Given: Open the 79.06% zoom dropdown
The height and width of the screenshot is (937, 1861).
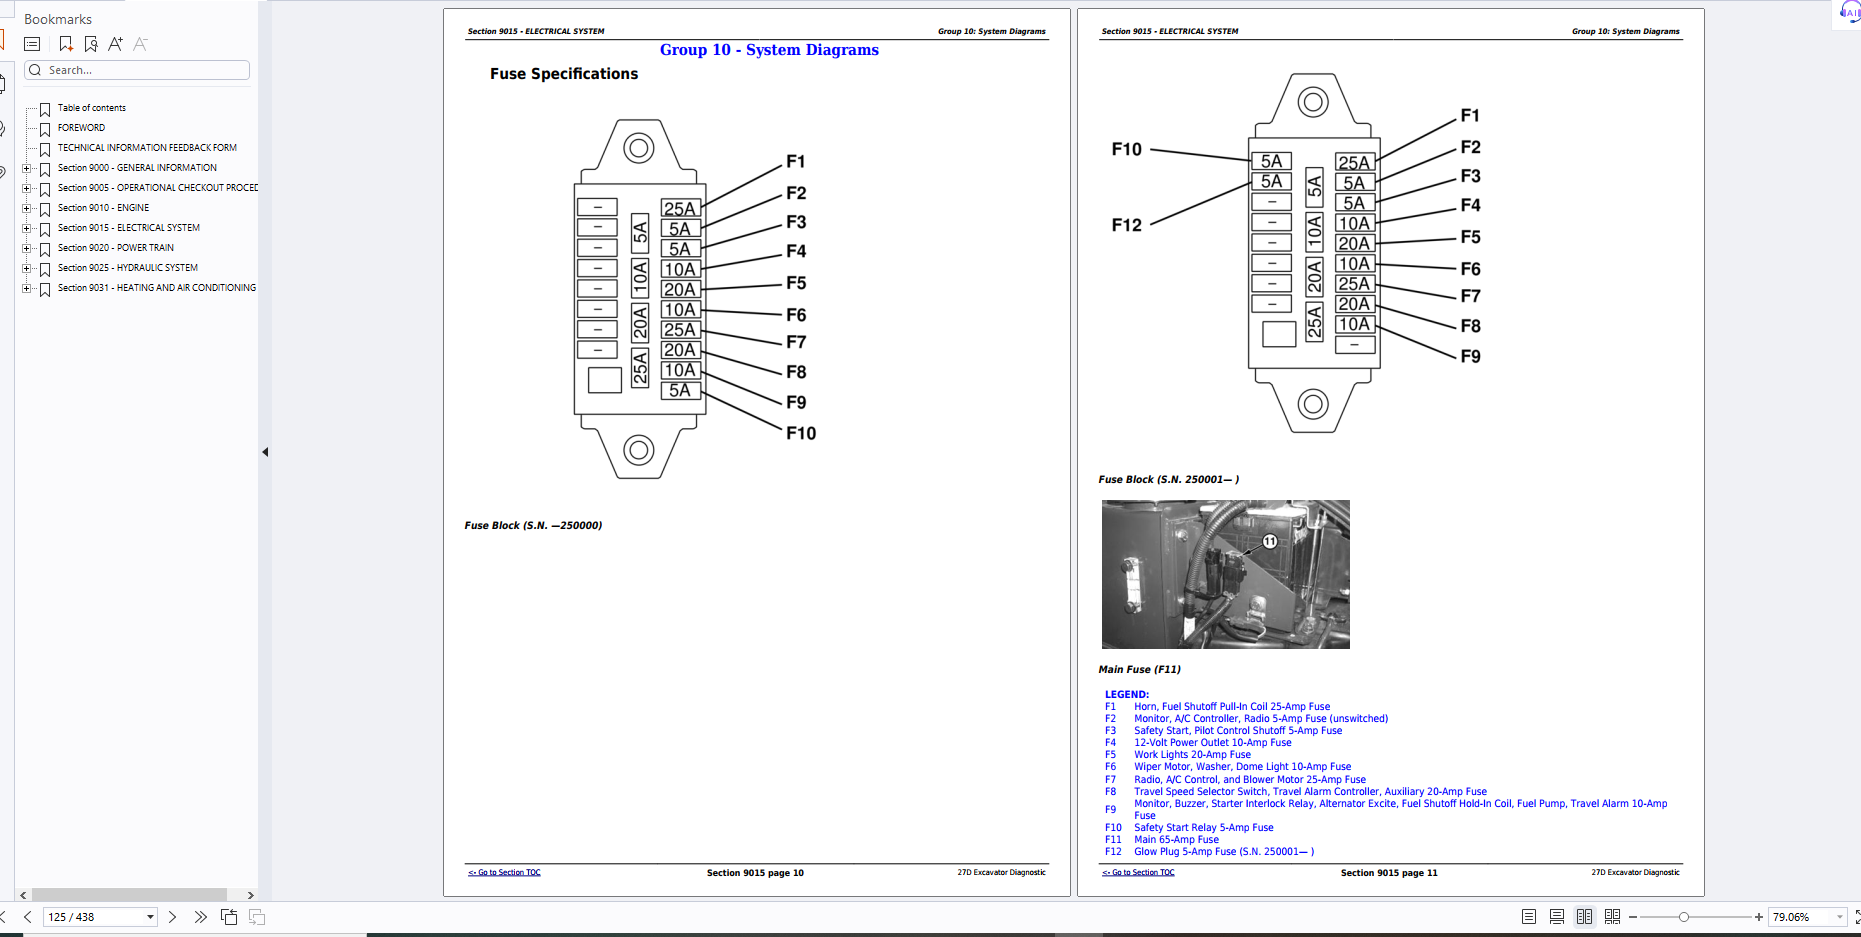Looking at the screenshot, I should [x=1839, y=917].
